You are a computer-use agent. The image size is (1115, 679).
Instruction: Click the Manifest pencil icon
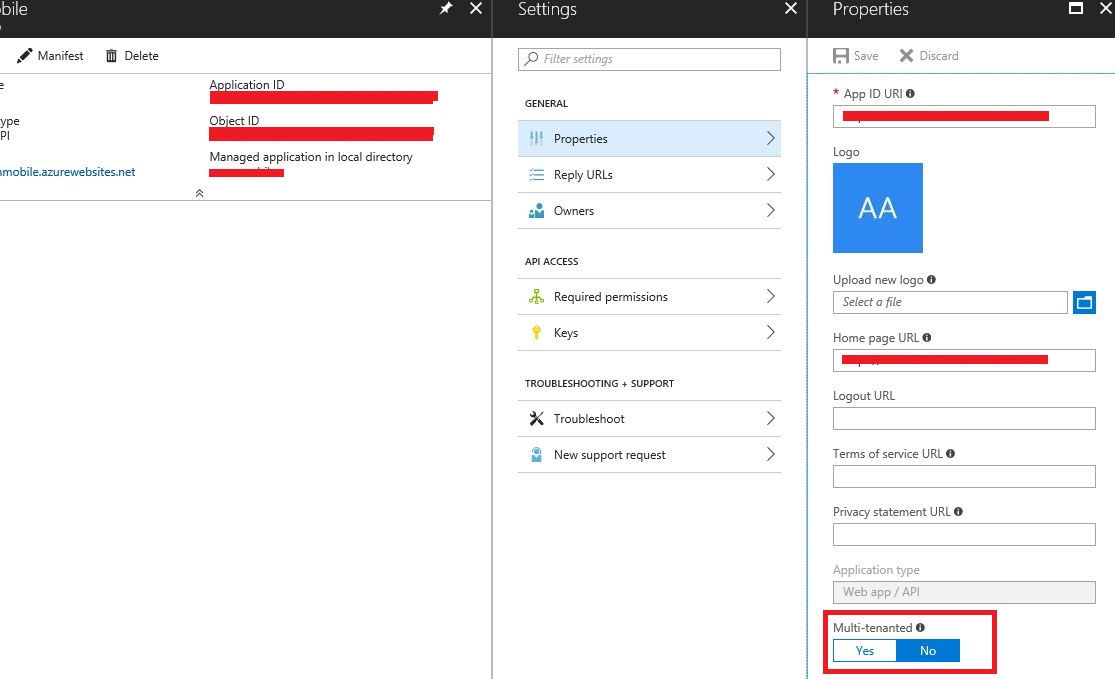click(25, 55)
